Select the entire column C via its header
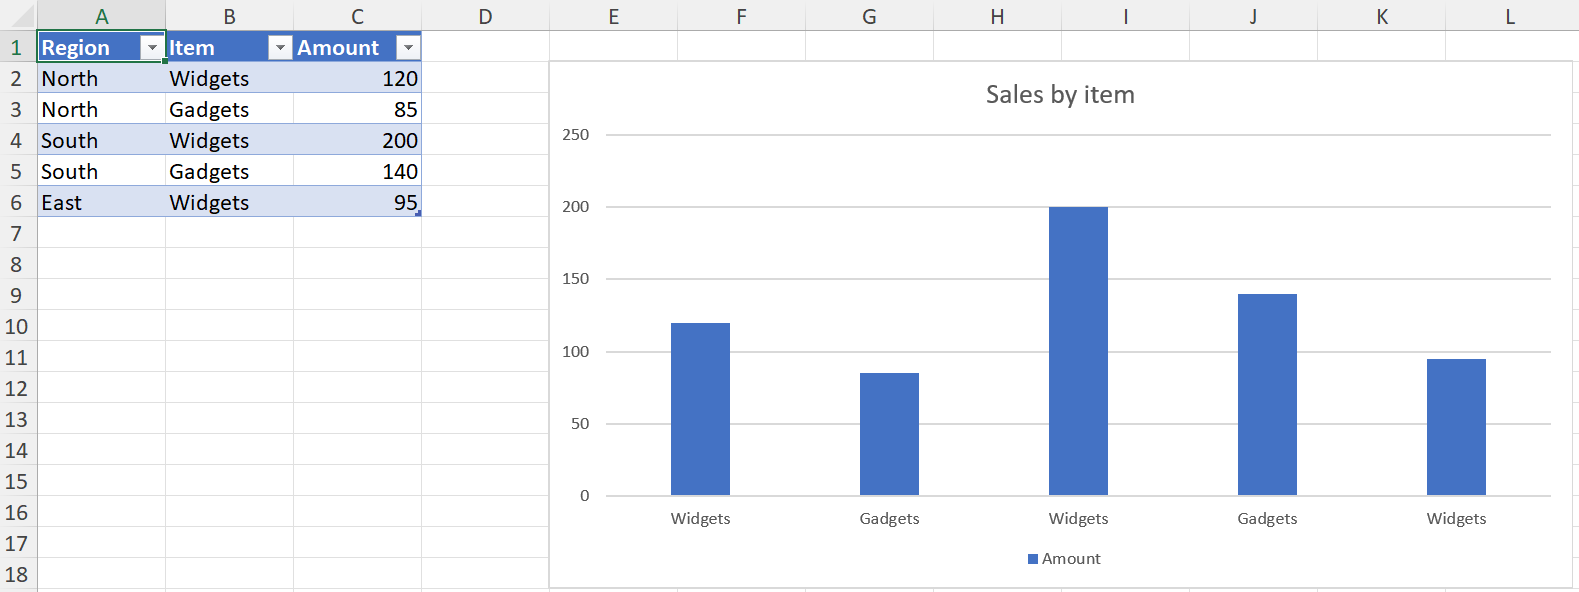This screenshot has height=592, width=1579. click(357, 16)
